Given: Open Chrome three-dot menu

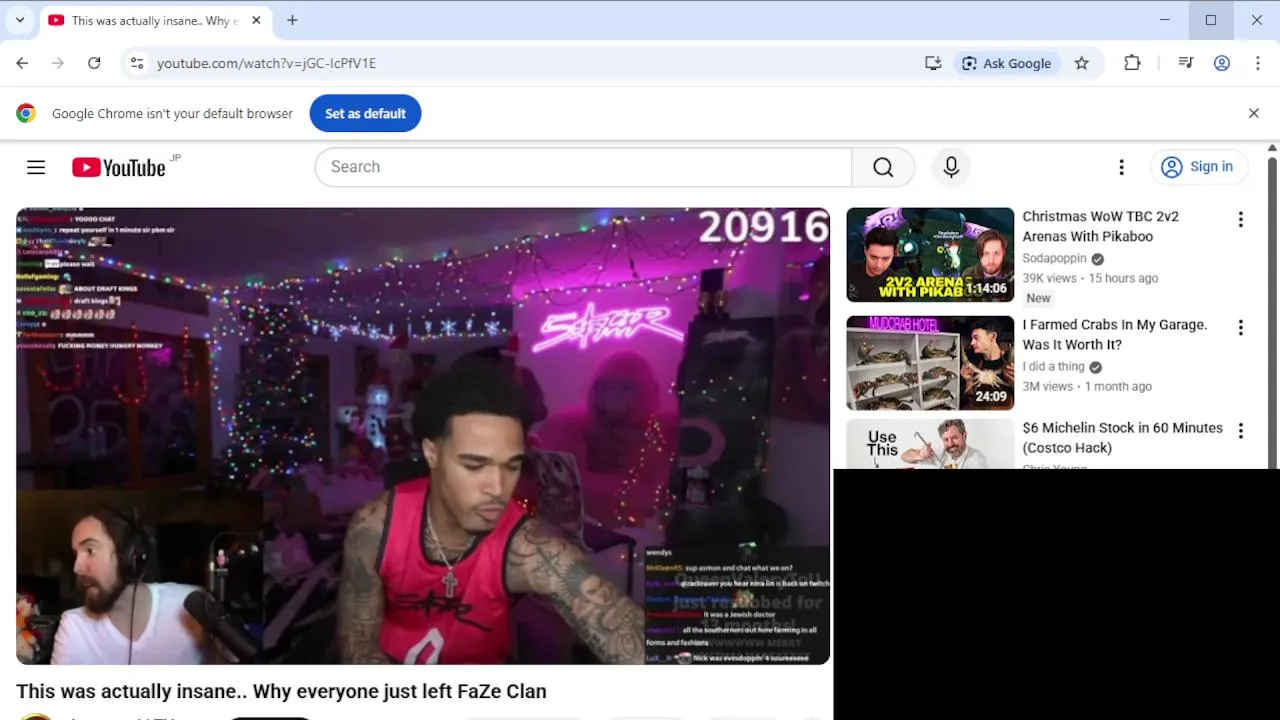Looking at the screenshot, I should point(1257,63).
